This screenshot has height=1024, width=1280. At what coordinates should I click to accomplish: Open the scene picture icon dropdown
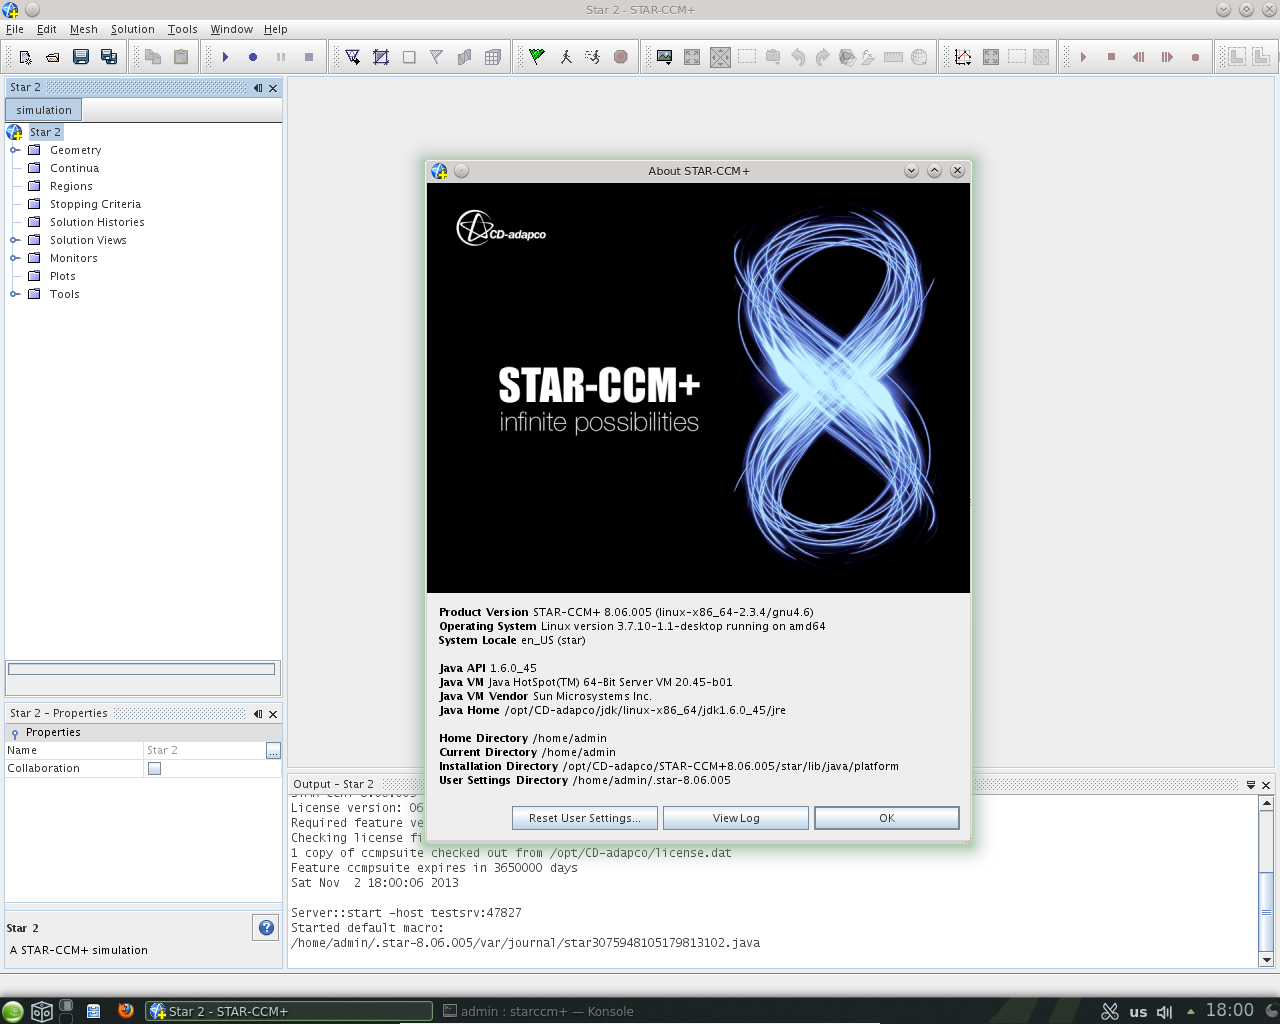(x=664, y=57)
